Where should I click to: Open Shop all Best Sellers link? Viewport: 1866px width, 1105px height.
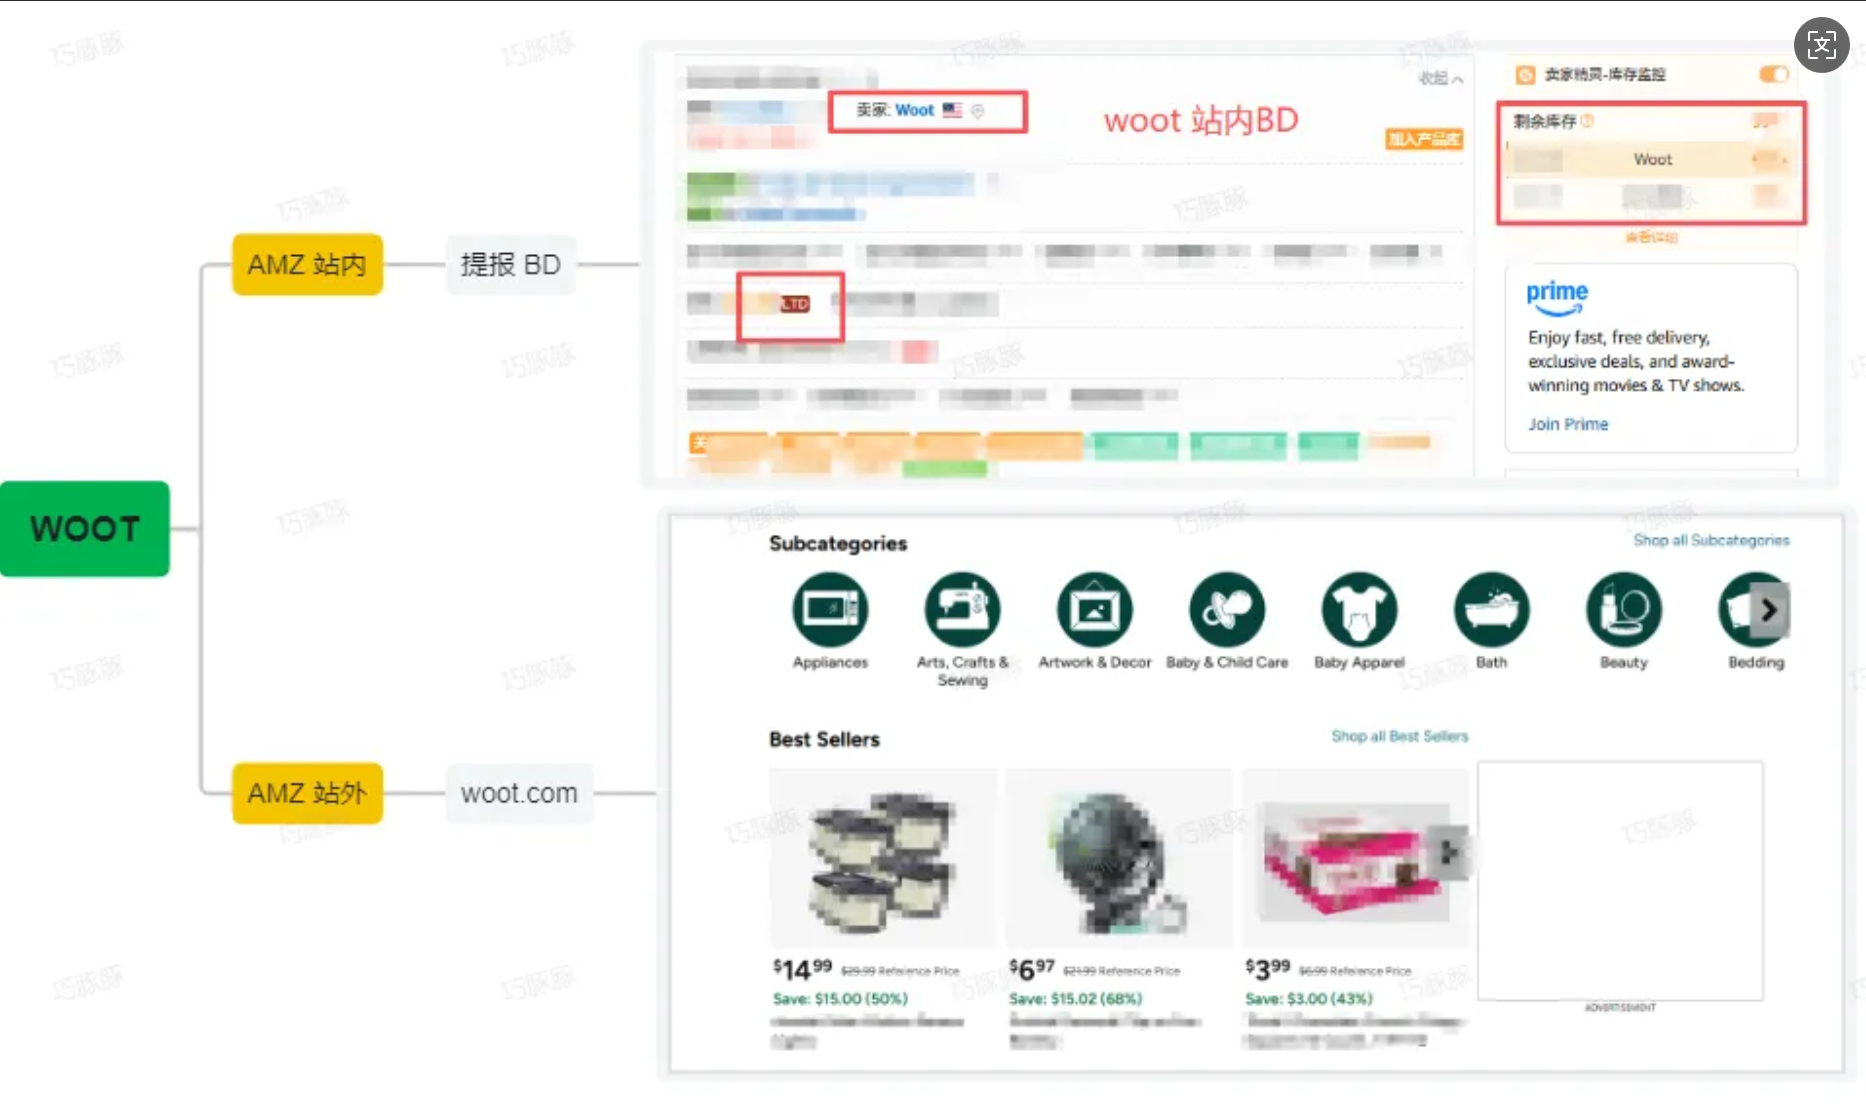tap(1399, 736)
